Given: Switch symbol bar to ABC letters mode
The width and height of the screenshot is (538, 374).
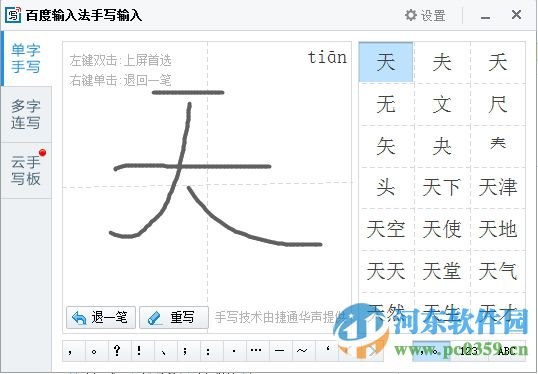Looking at the screenshot, I should coord(506,351).
